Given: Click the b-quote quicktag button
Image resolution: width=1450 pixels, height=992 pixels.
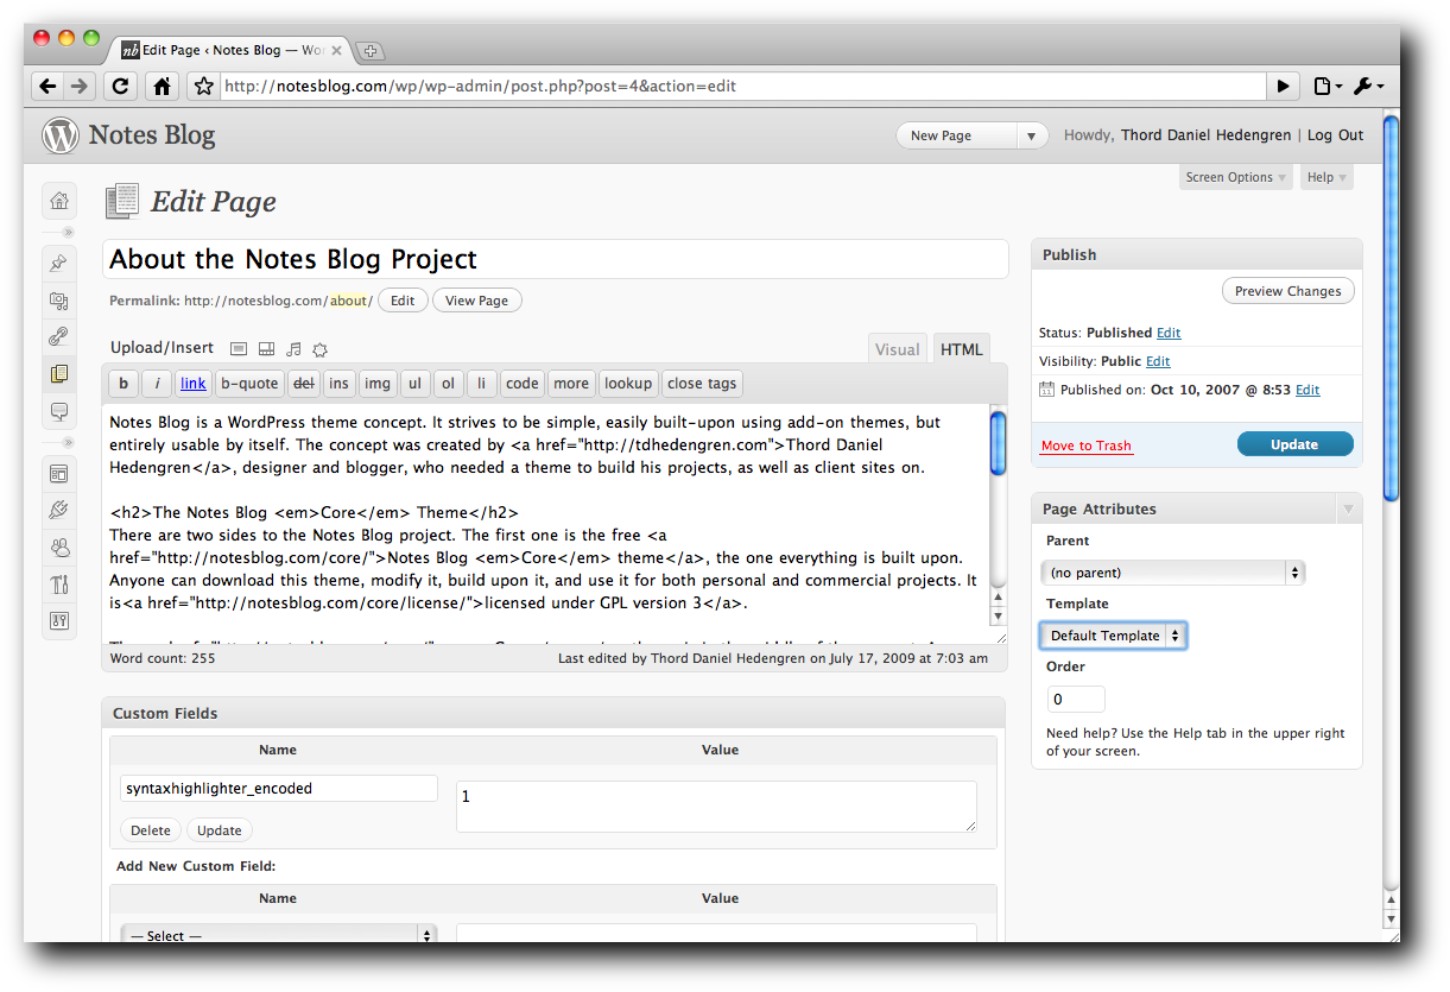Looking at the screenshot, I should pyautogui.click(x=250, y=383).
